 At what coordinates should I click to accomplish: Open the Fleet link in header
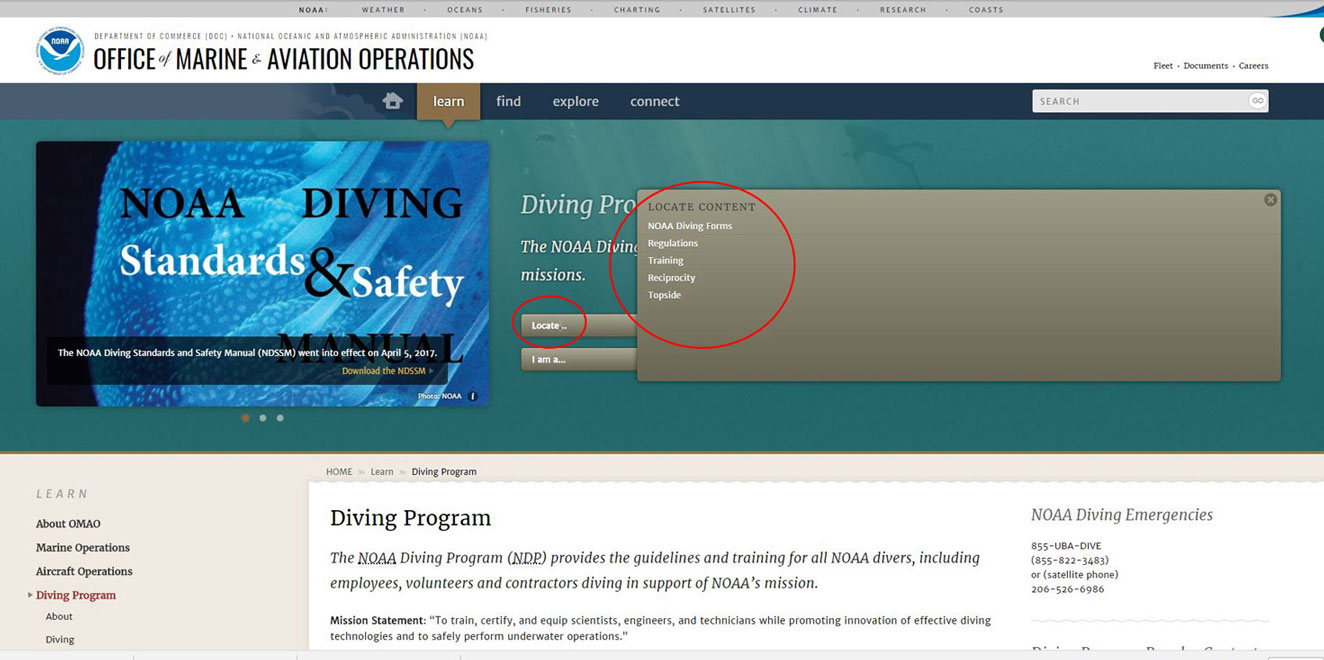point(1163,66)
